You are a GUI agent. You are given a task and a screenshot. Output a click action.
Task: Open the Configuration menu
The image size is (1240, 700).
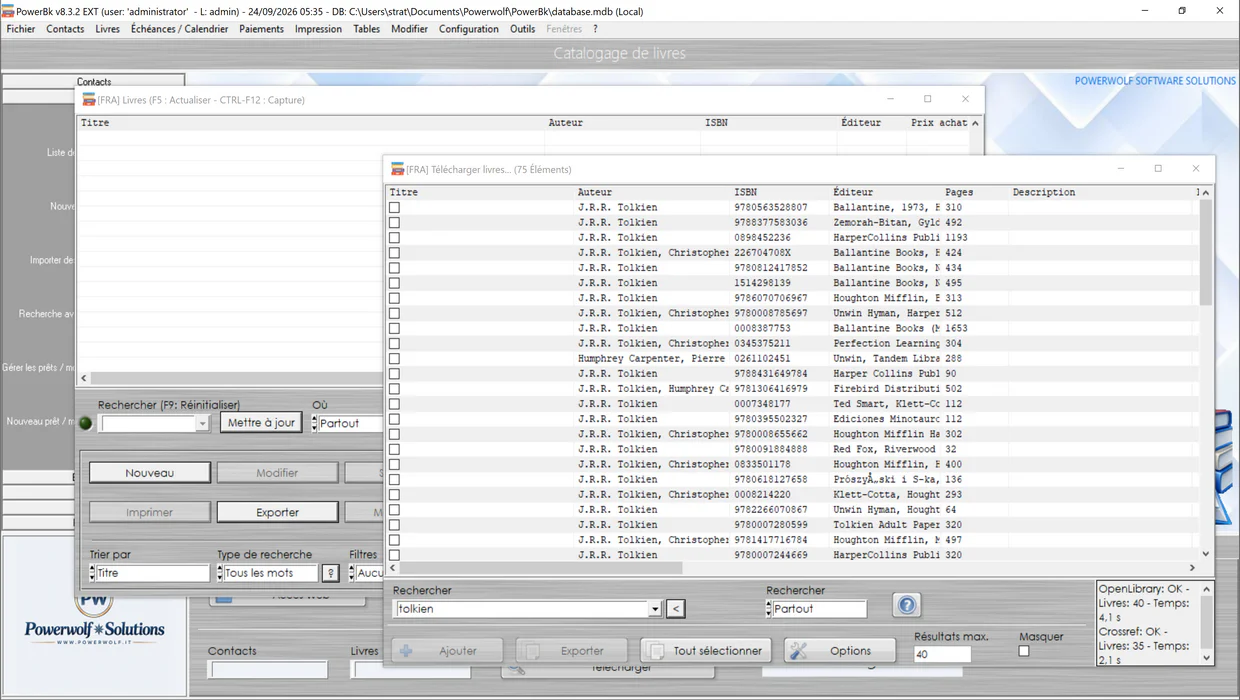click(468, 29)
